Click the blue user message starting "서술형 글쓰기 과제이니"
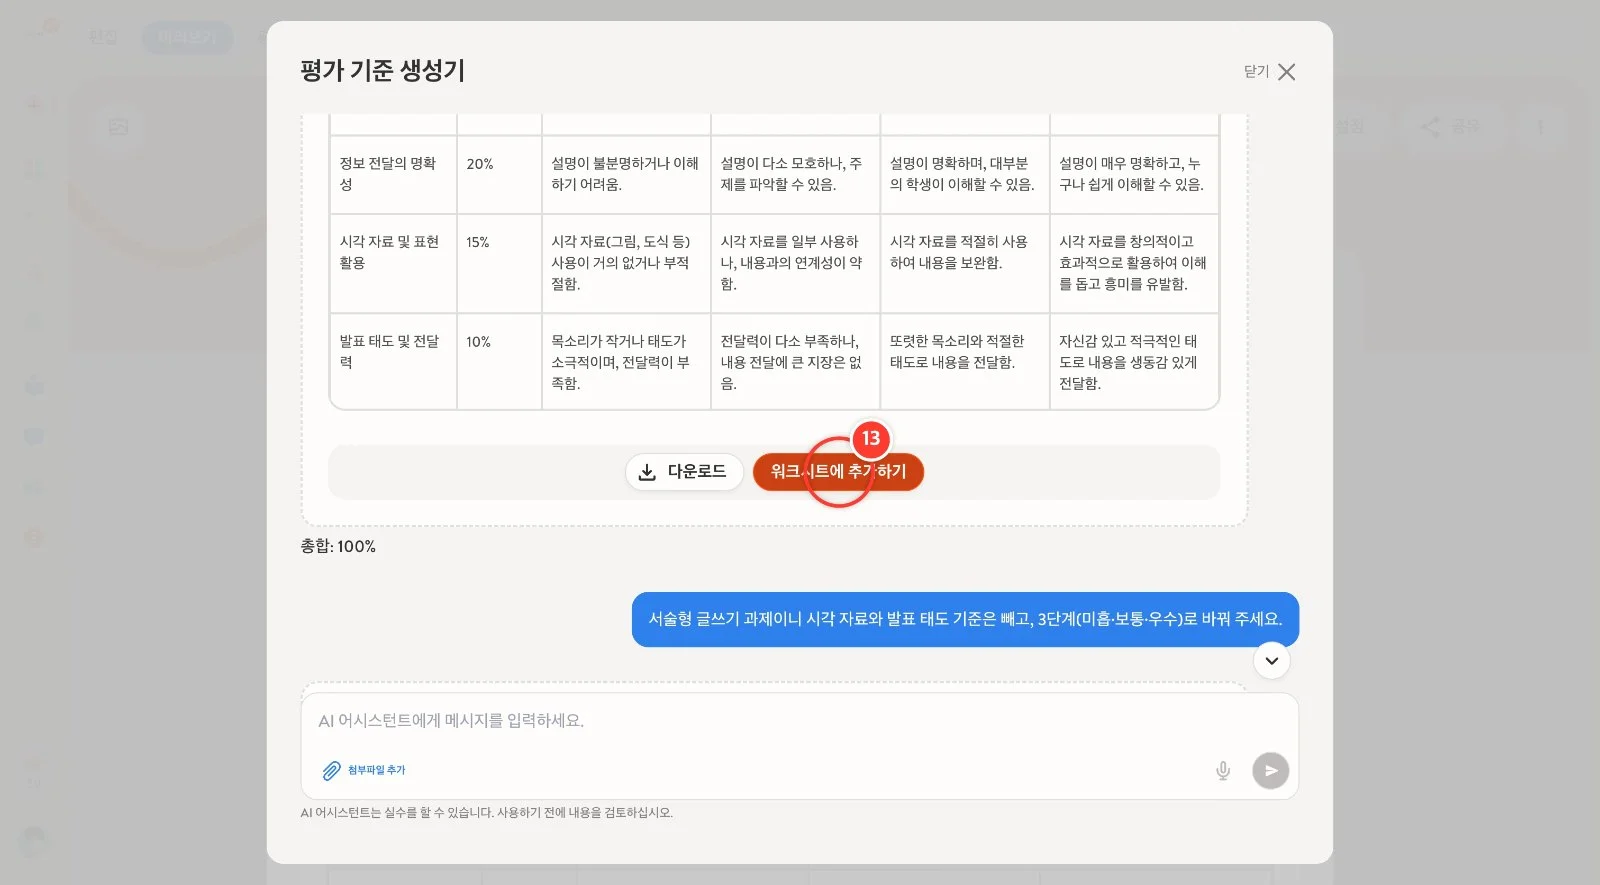 965,620
